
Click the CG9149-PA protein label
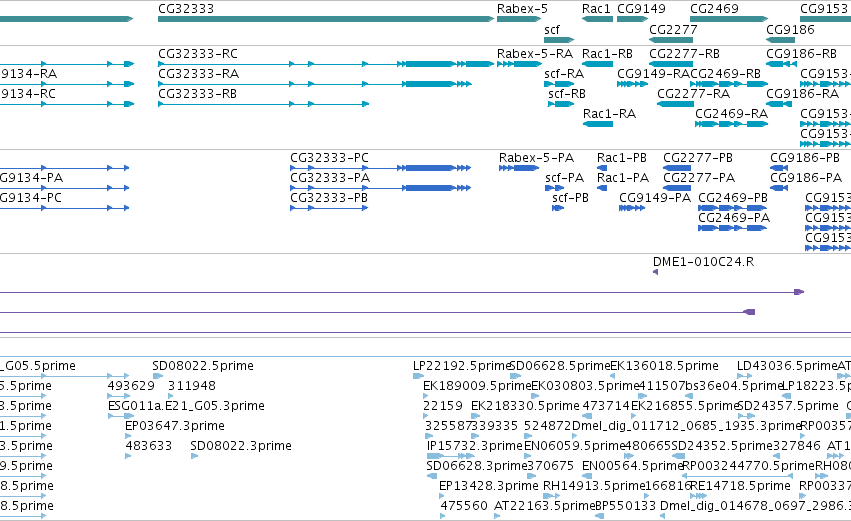(655, 199)
